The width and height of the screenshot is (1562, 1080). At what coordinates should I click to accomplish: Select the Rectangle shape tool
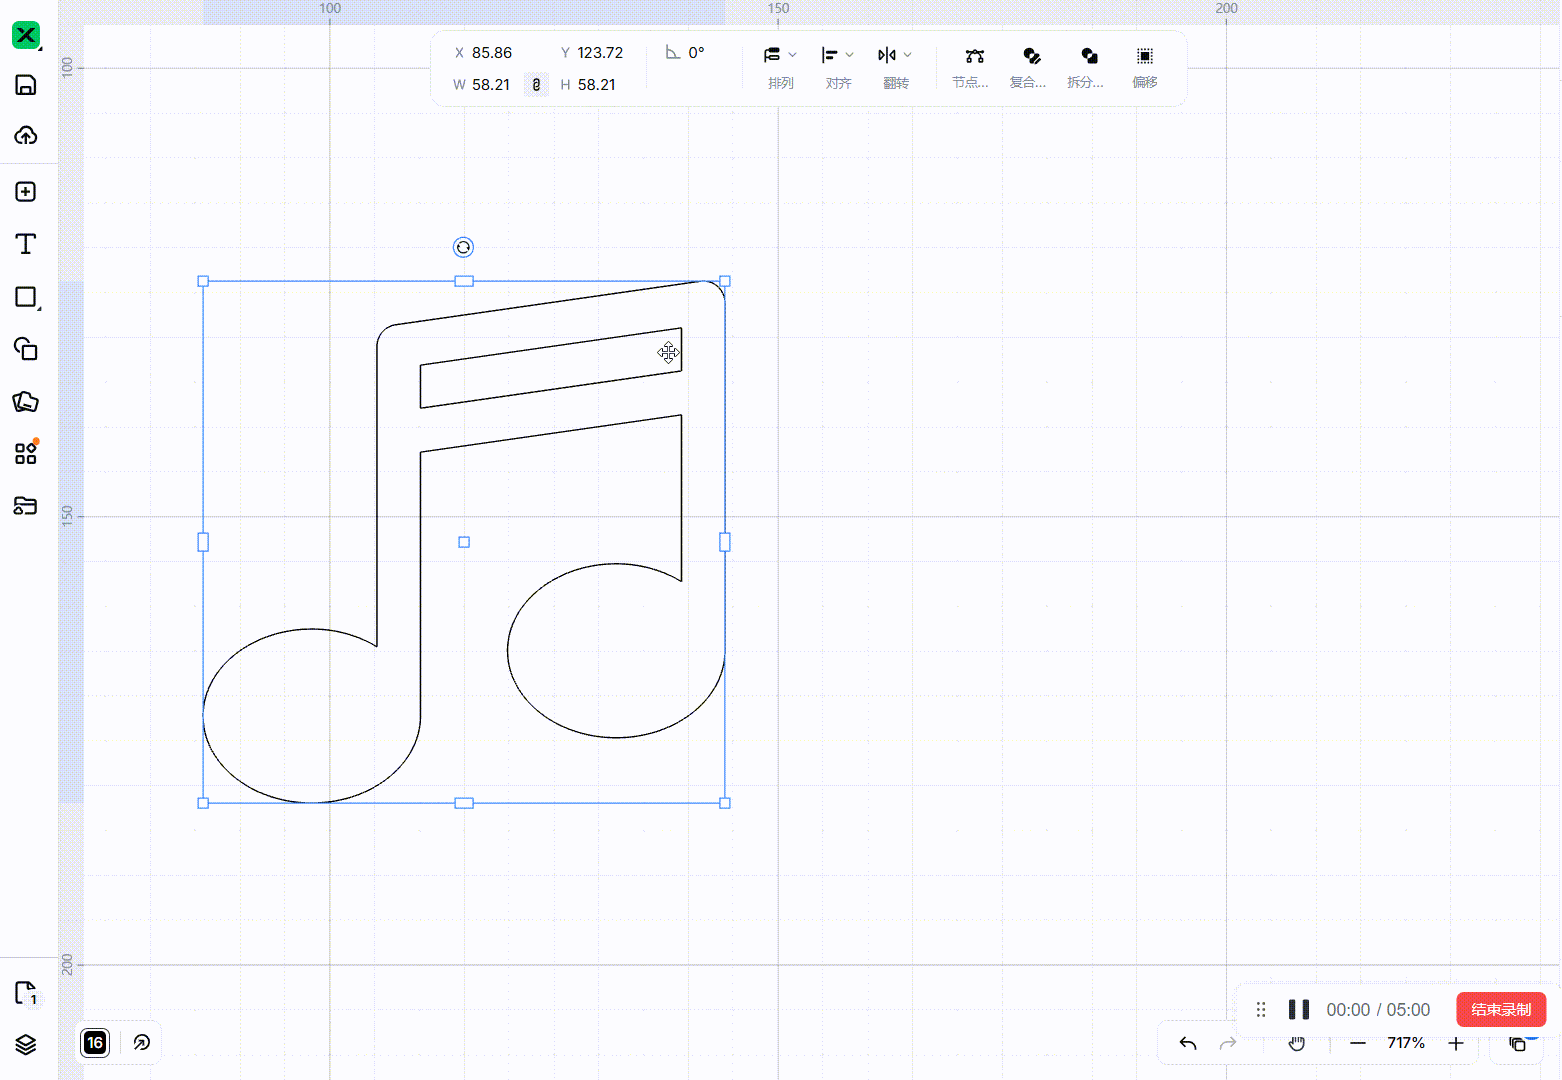pyautogui.click(x=26, y=297)
